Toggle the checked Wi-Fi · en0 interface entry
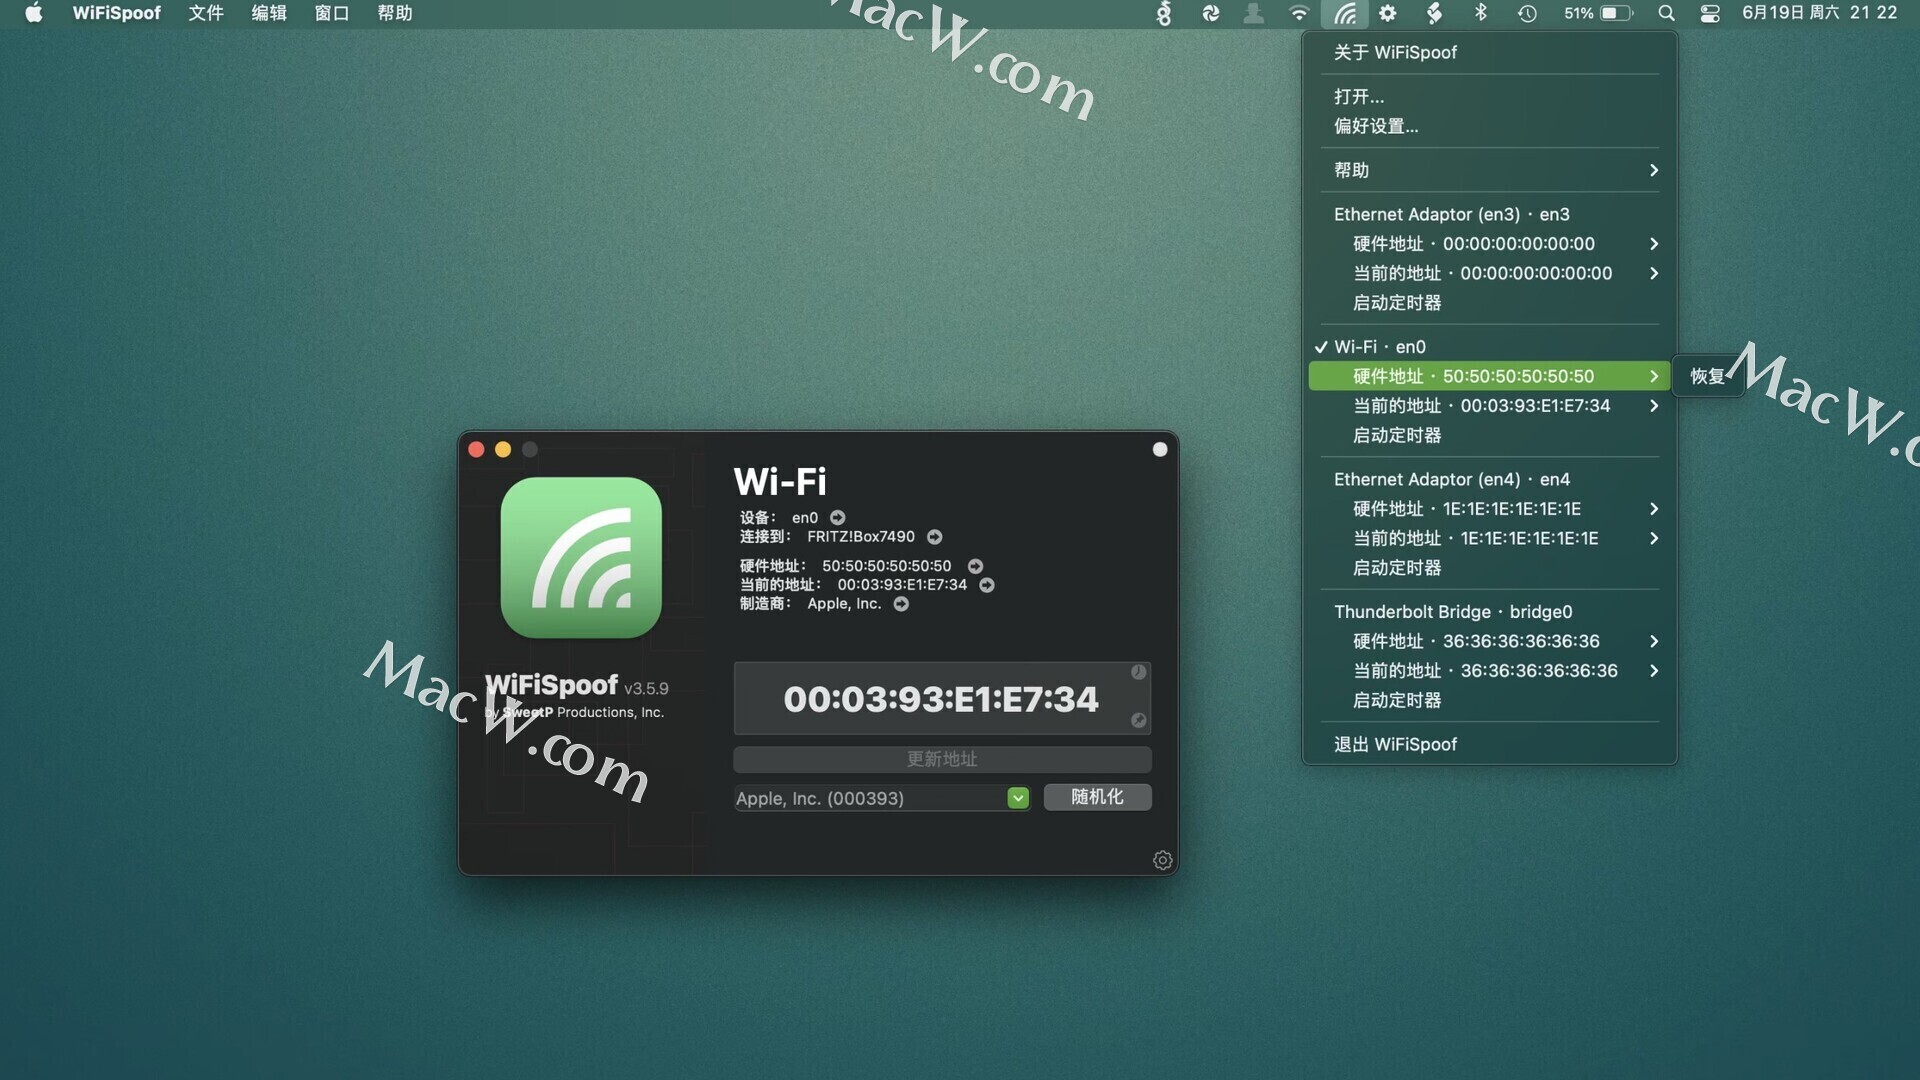1920x1080 pixels. pos(1489,346)
